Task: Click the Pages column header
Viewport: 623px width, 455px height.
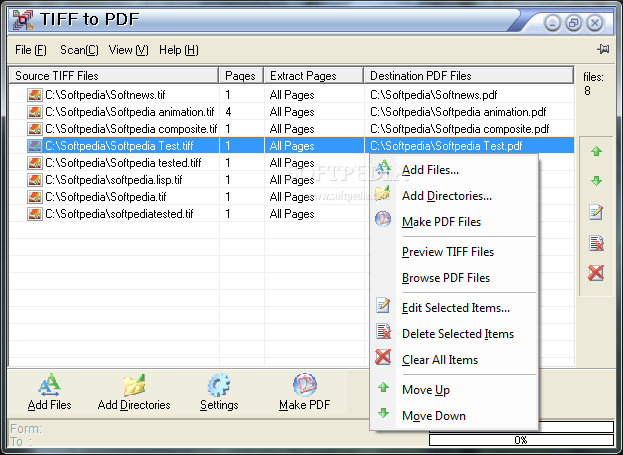Action: (241, 76)
